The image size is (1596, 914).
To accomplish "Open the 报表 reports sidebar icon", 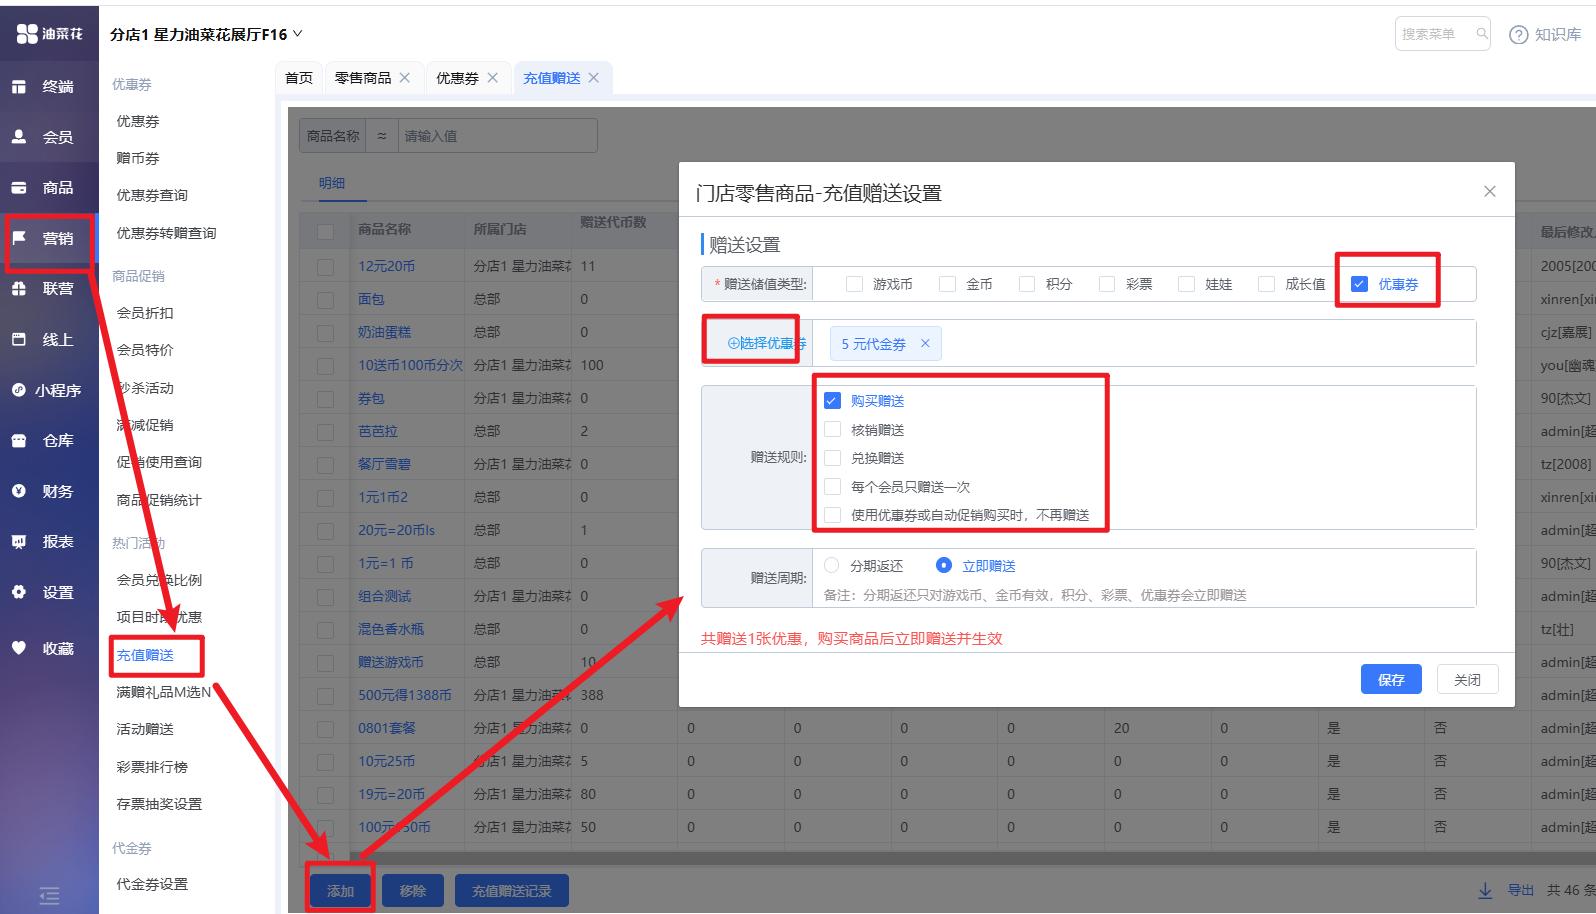I will 19,542.
